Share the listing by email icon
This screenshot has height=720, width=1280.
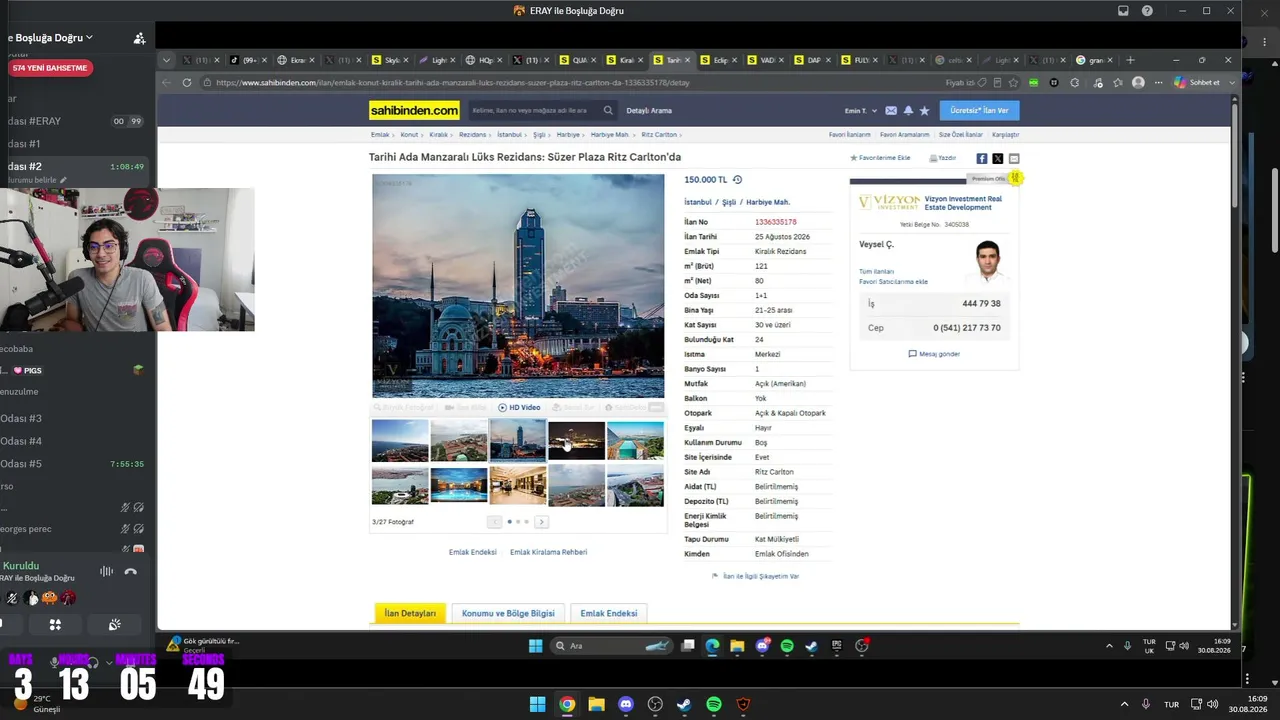coord(1014,158)
